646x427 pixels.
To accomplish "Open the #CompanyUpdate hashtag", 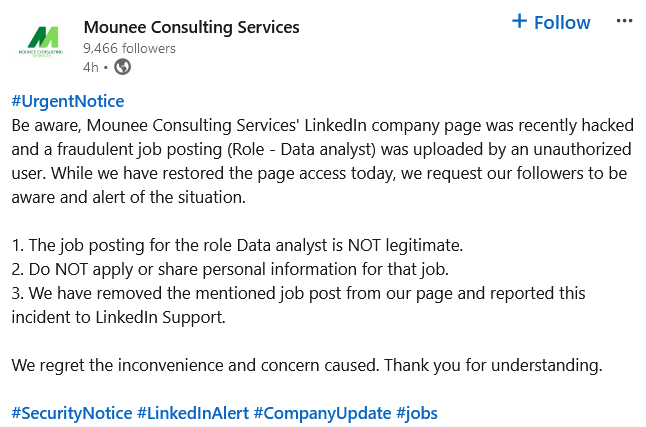I will [x=323, y=413].
